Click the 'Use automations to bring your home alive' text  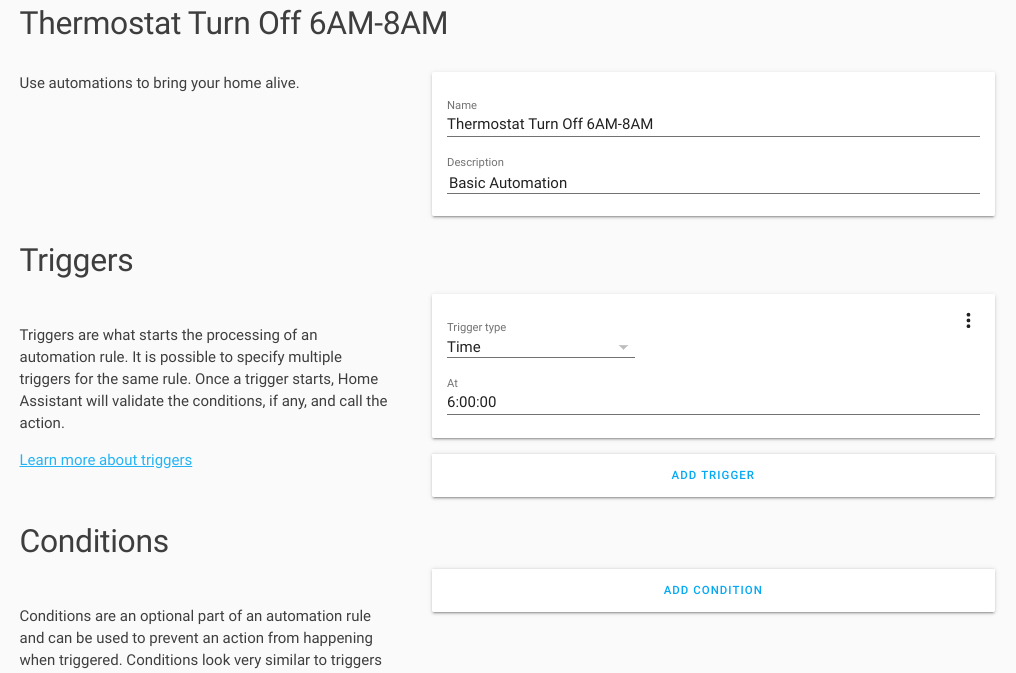(x=159, y=83)
